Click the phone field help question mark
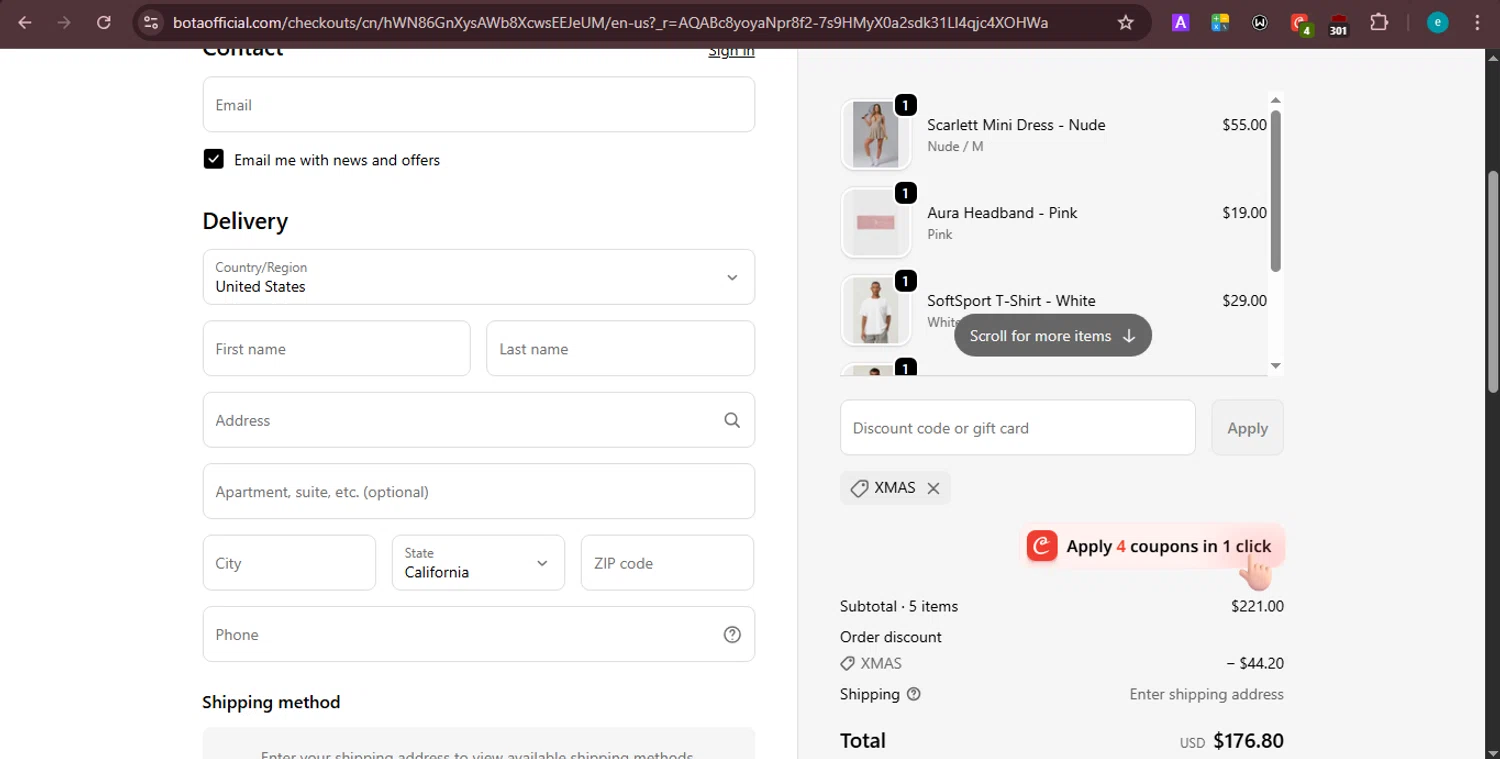Image resolution: width=1500 pixels, height=759 pixels. click(732, 634)
